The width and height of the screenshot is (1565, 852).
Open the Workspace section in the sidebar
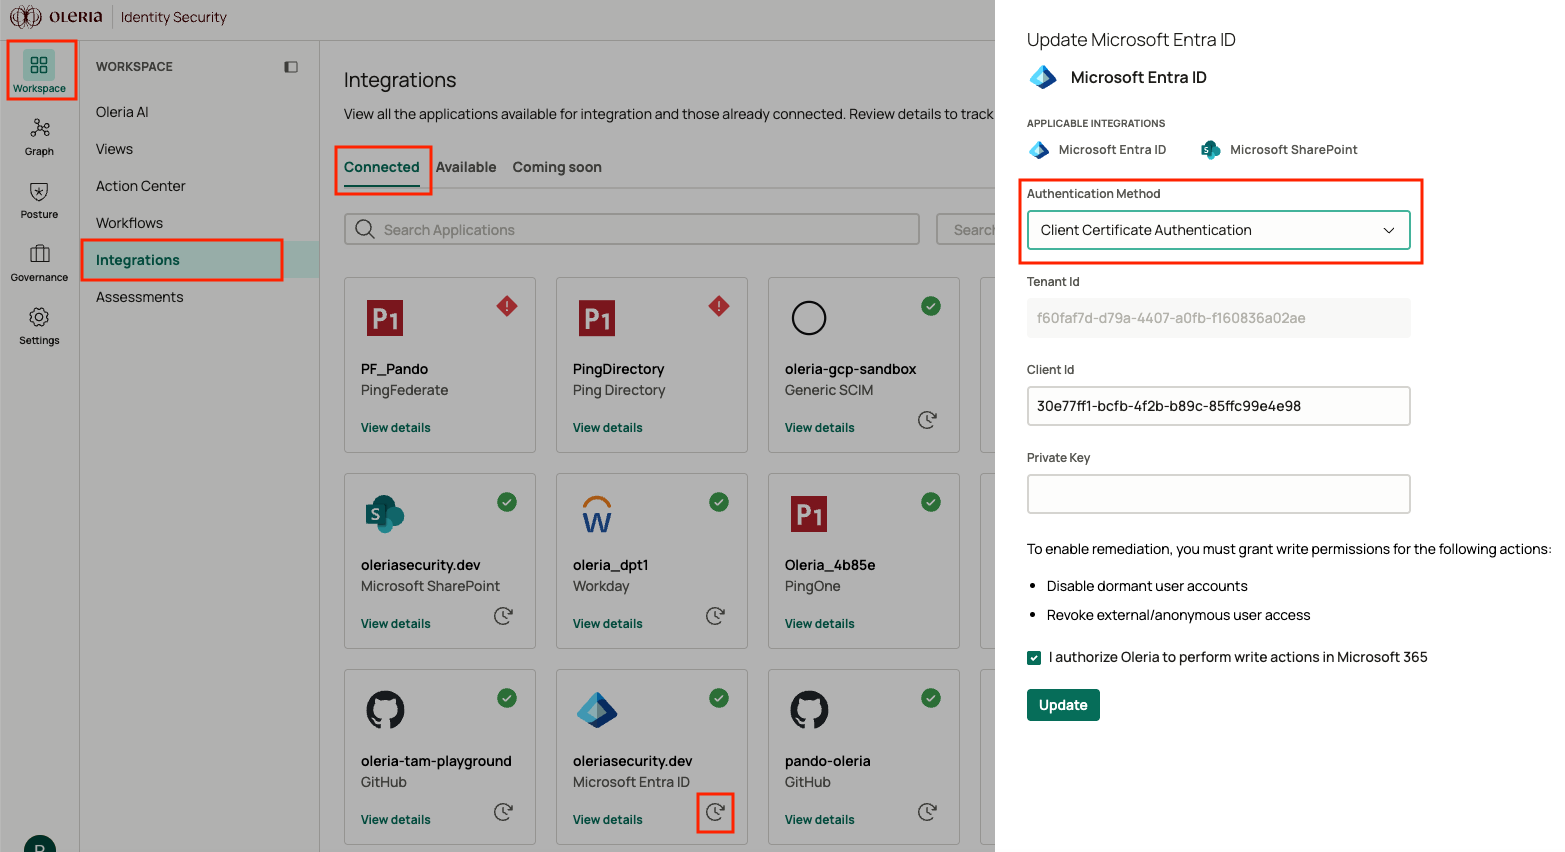(x=39, y=72)
